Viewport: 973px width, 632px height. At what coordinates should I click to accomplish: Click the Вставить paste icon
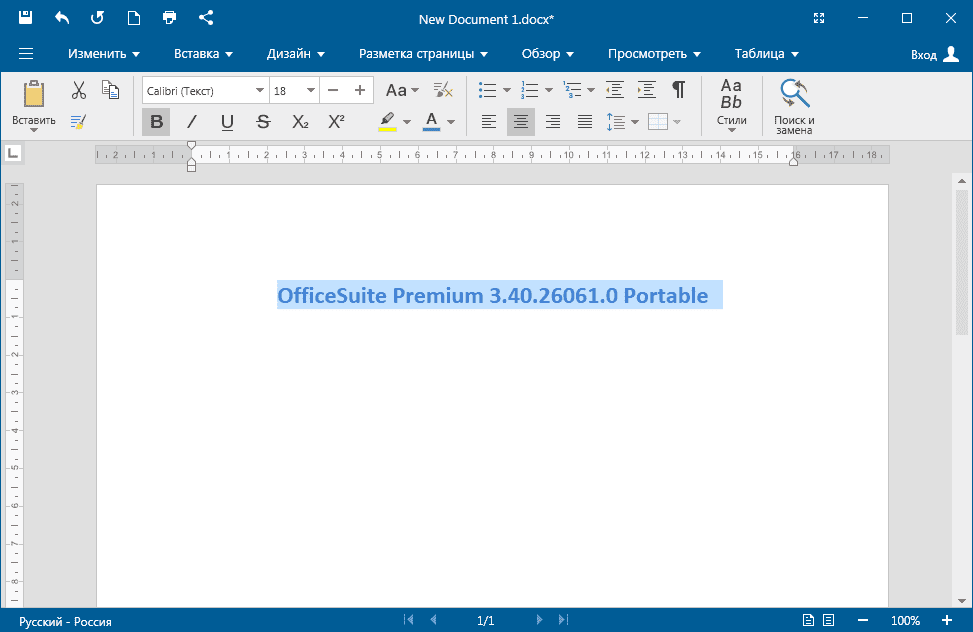(x=34, y=94)
